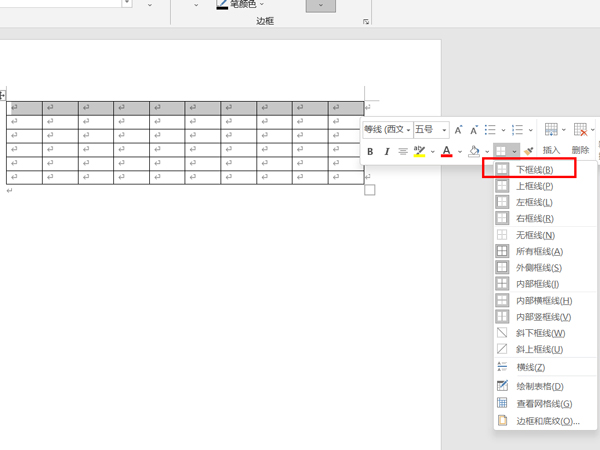
Task: Select 下框线(B) bottom border option
Action: [535, 170]
